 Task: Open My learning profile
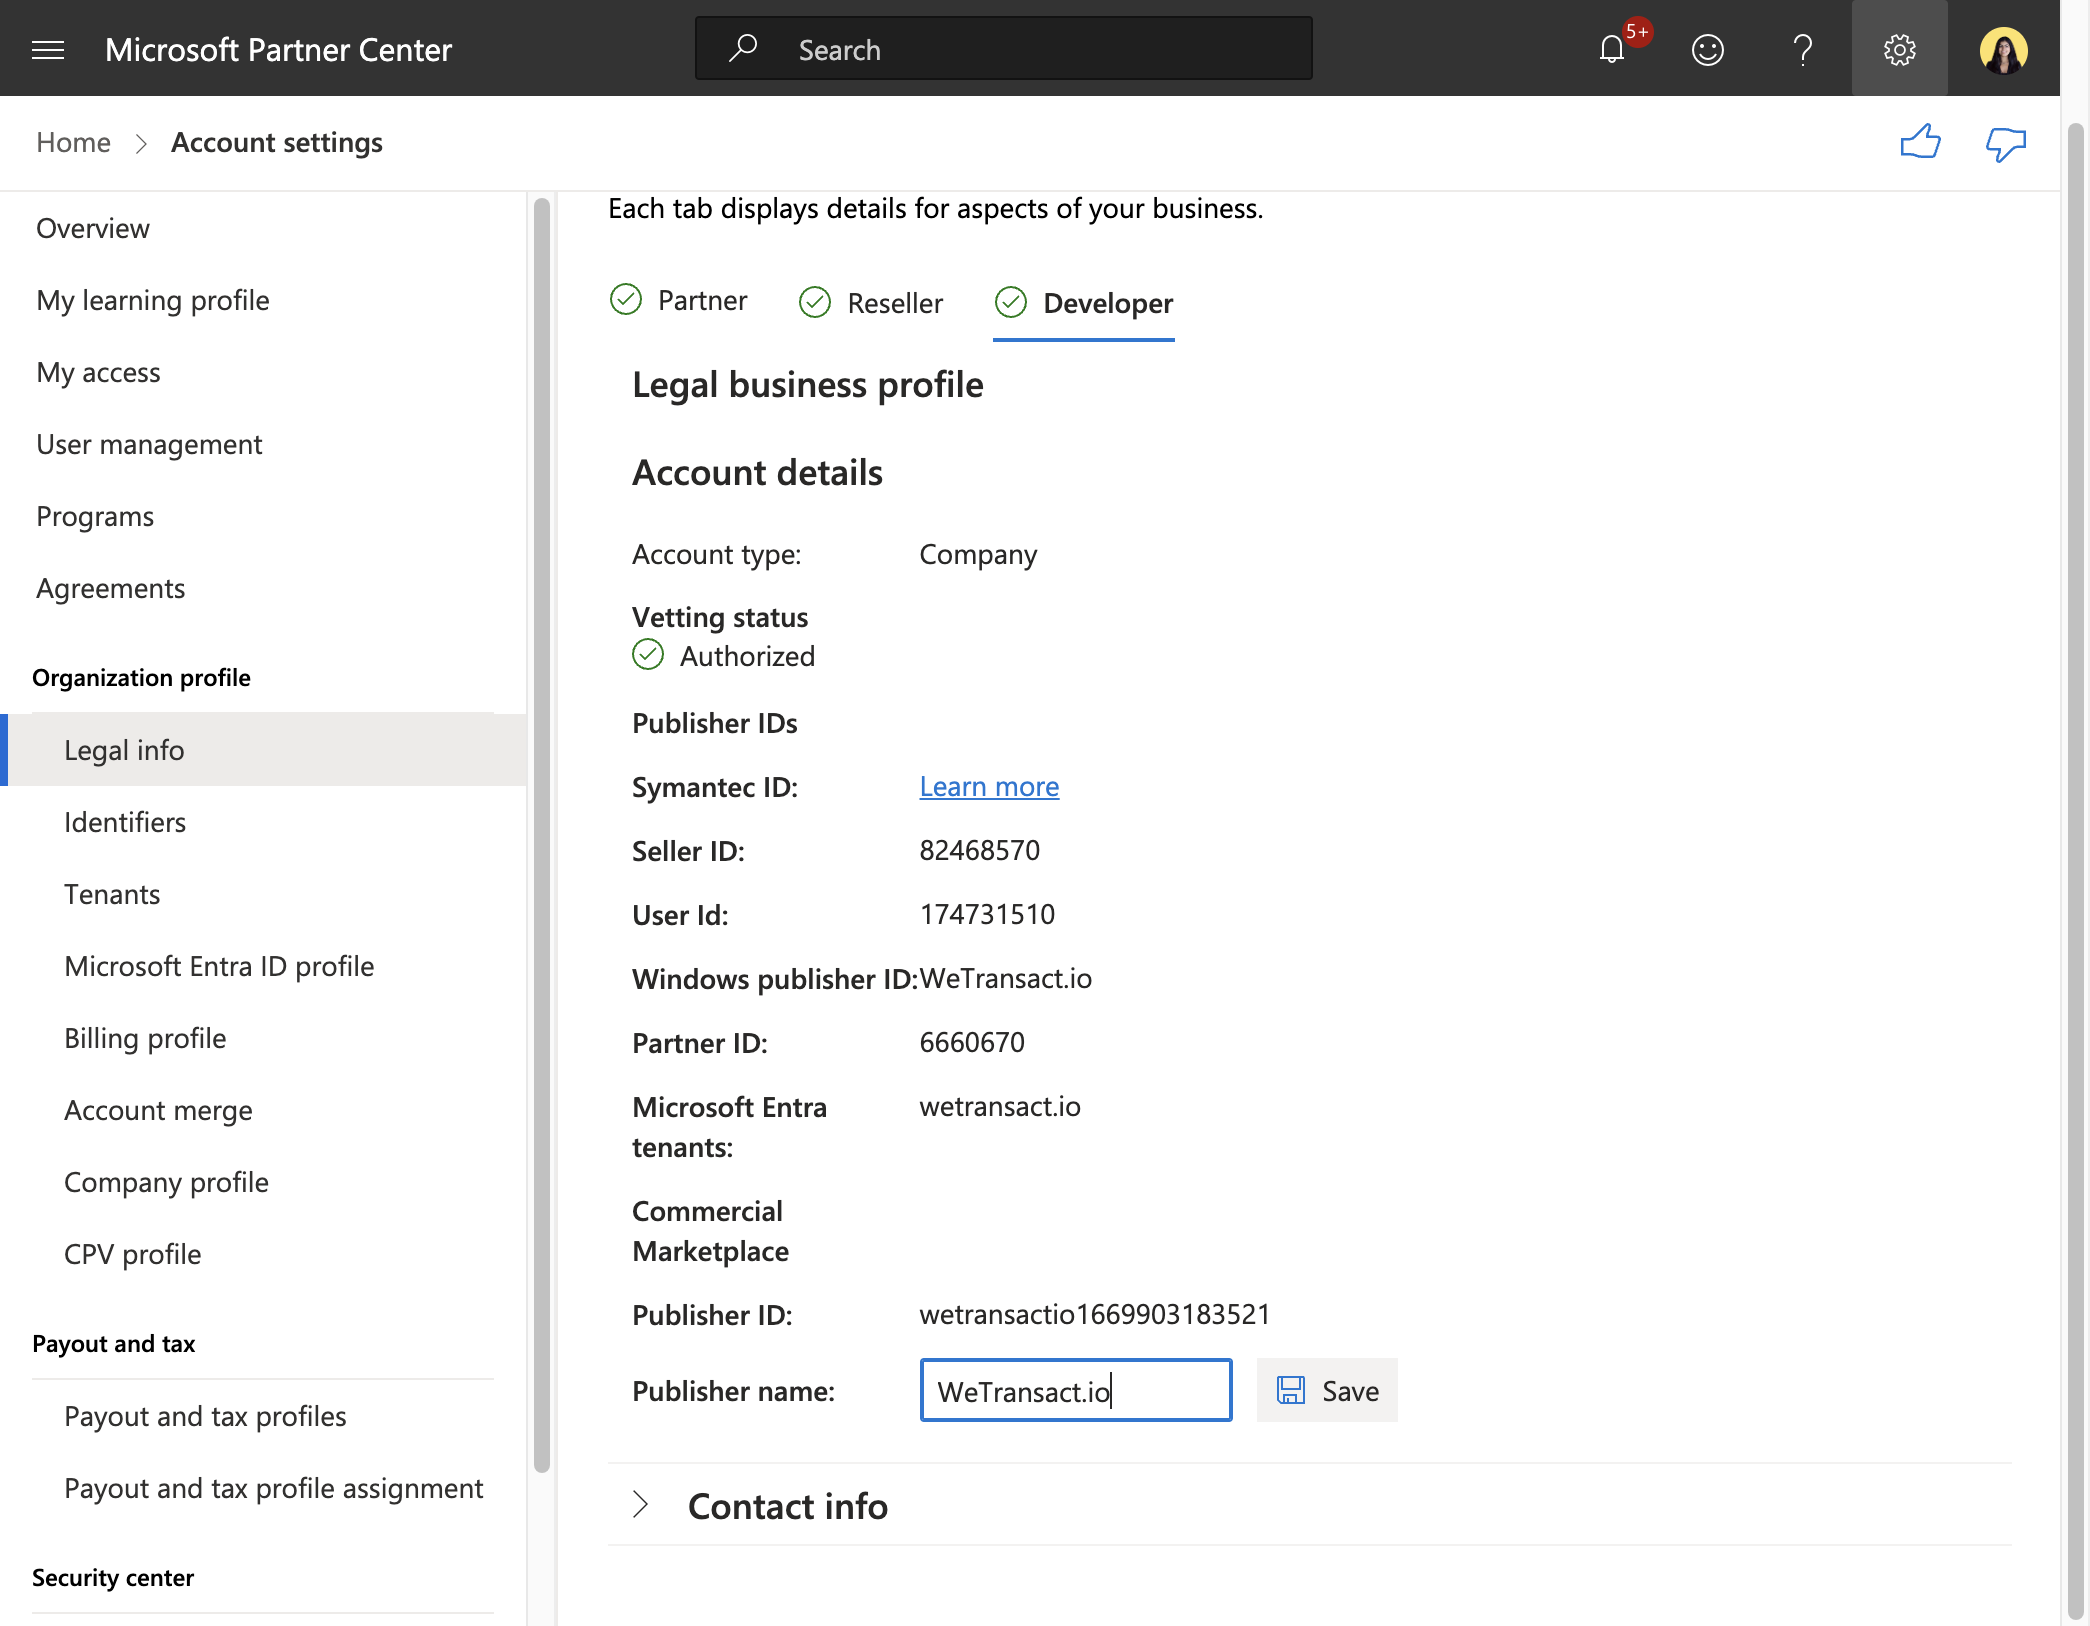pos(153,300)
